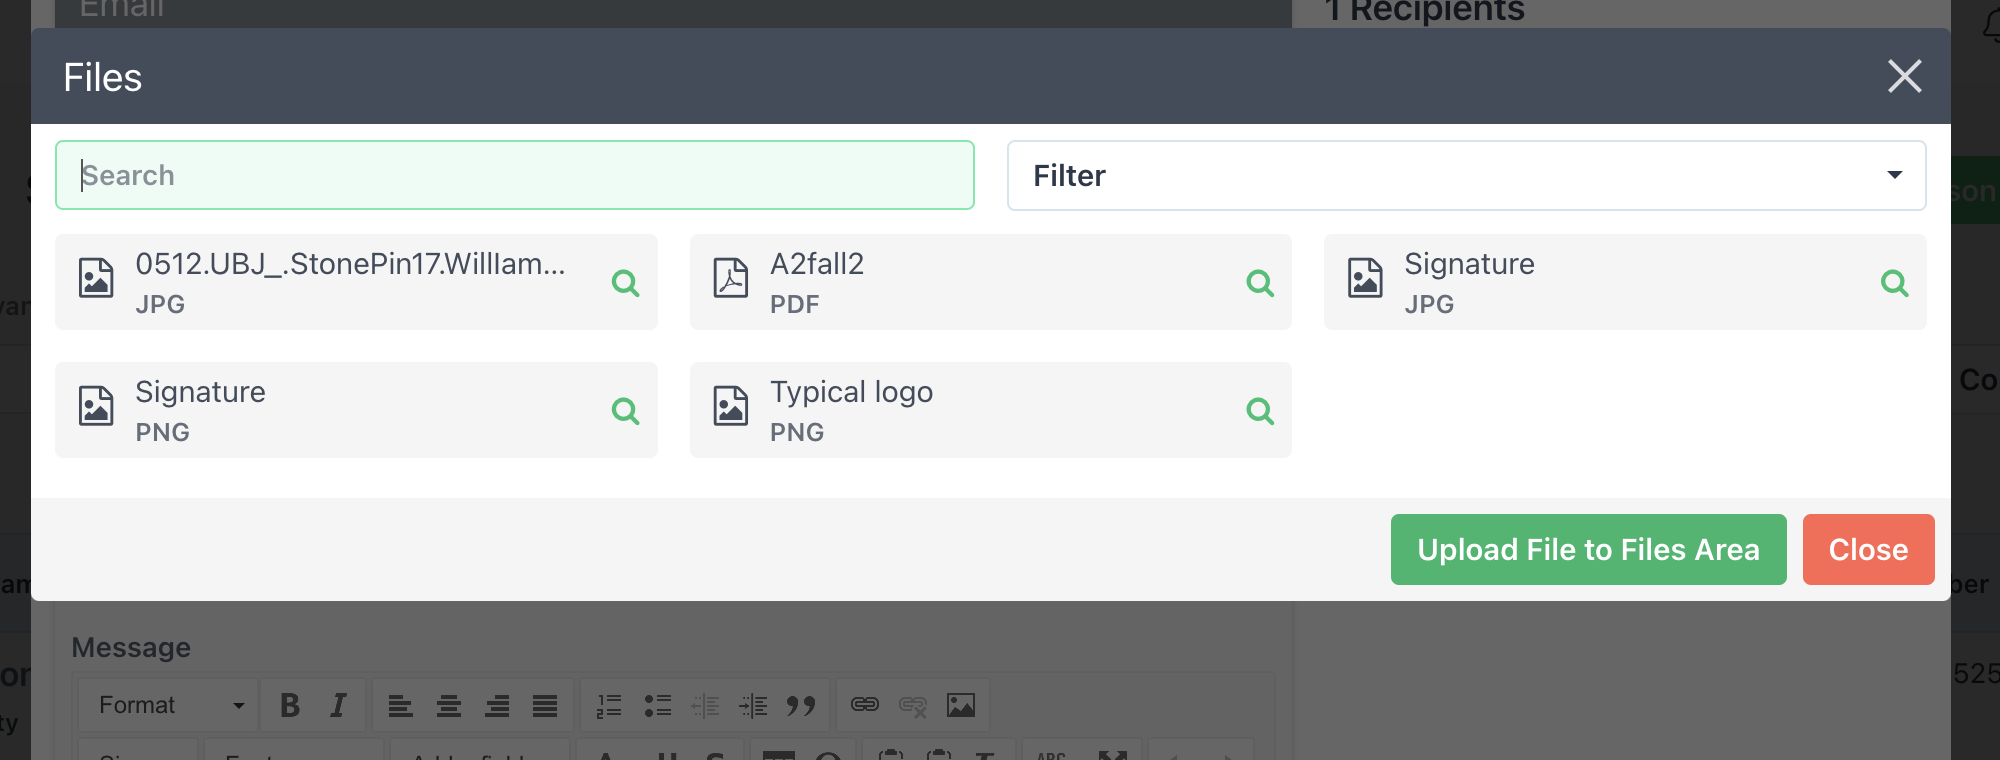Open the Format dropdown in the editor
Viewport: 2000px width, 760px height.
166,704
